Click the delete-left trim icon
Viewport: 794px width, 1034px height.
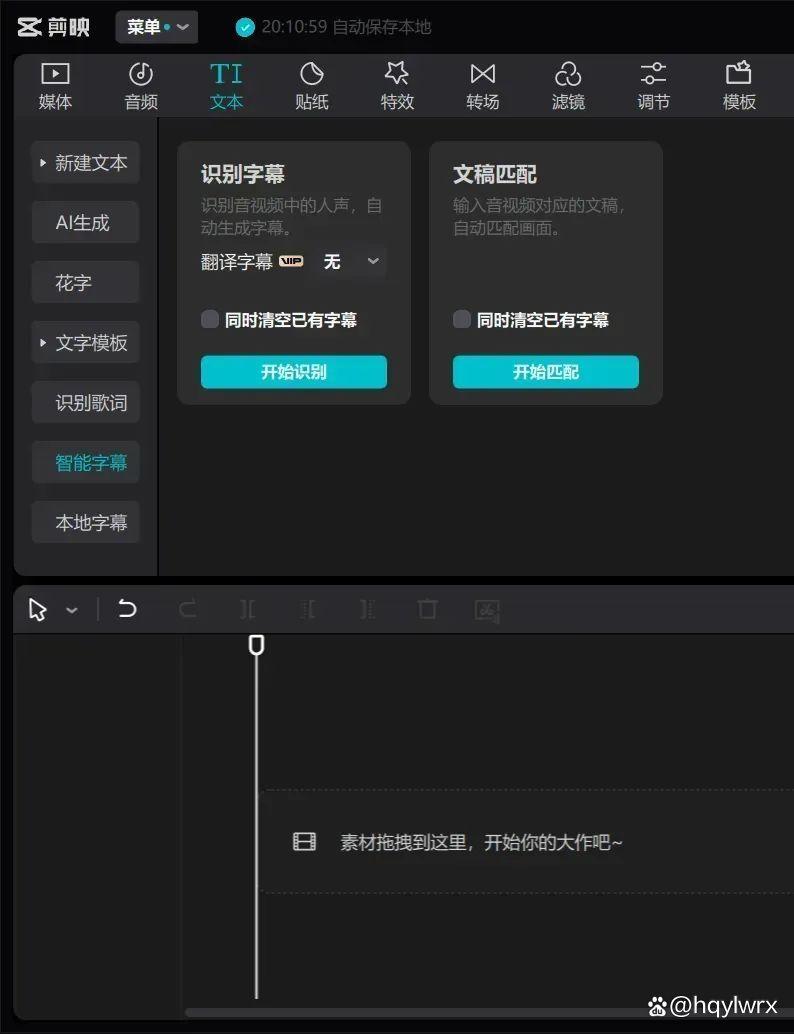pos(308,609)
